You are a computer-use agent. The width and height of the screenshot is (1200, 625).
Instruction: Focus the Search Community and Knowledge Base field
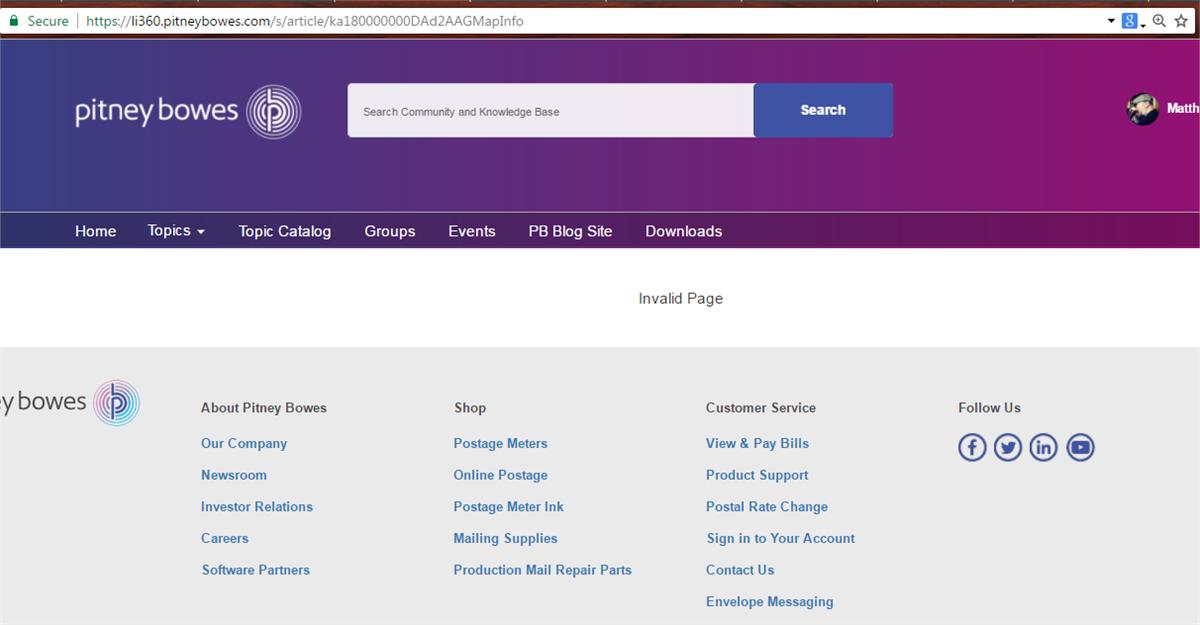point(551,110)
